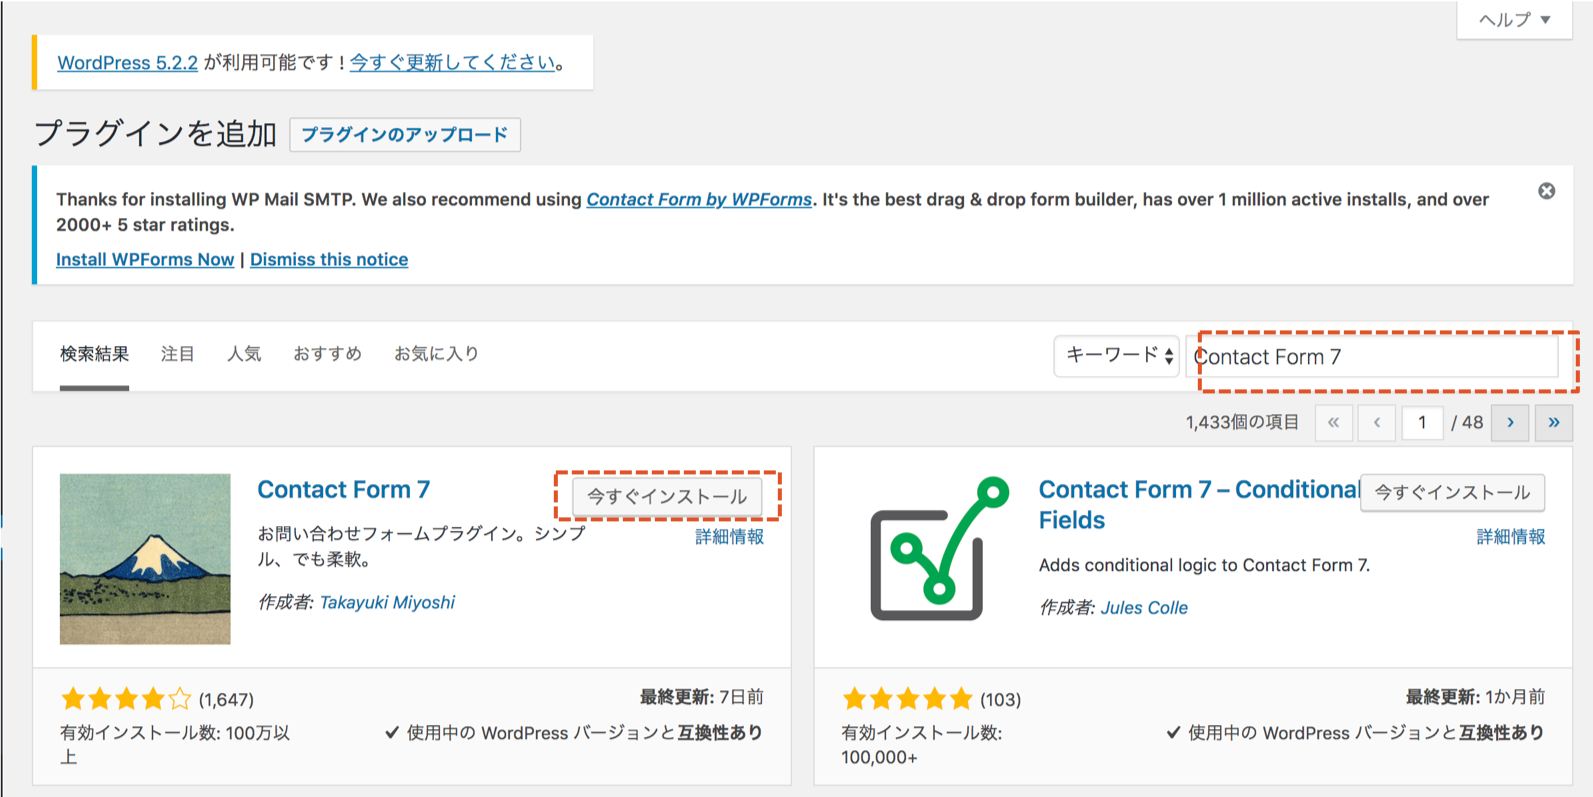Go to the next results page arrow
1593x797 pixels.
pyautogui.click(x=1510, y=423)
